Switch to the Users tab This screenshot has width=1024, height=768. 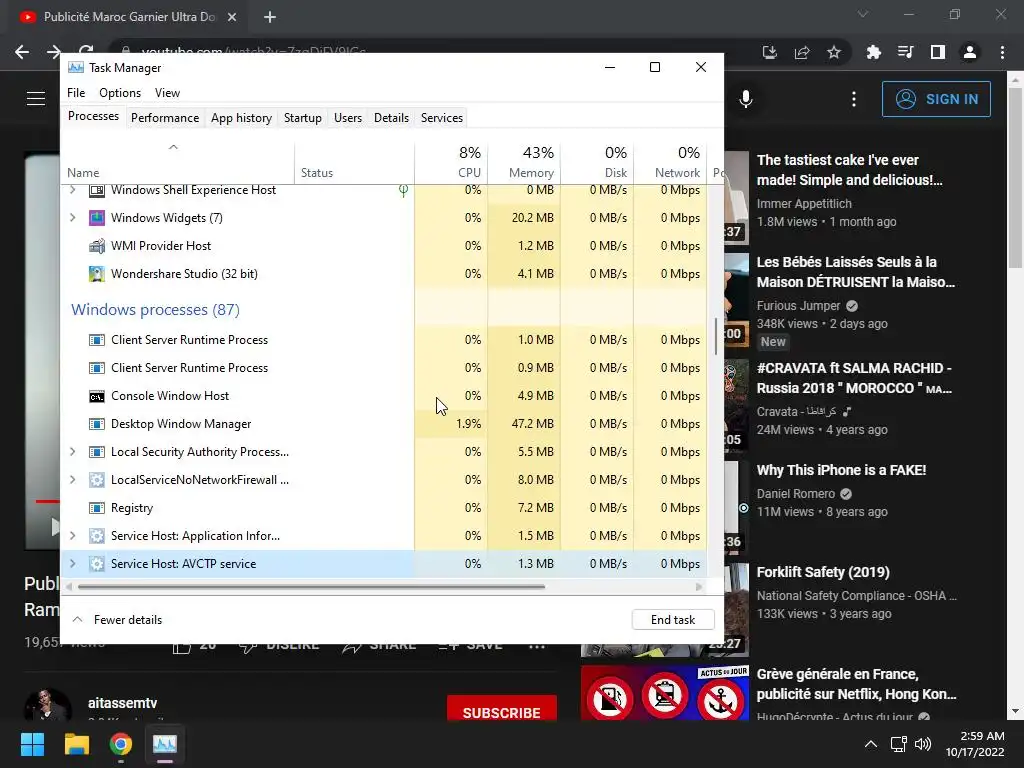347,118
